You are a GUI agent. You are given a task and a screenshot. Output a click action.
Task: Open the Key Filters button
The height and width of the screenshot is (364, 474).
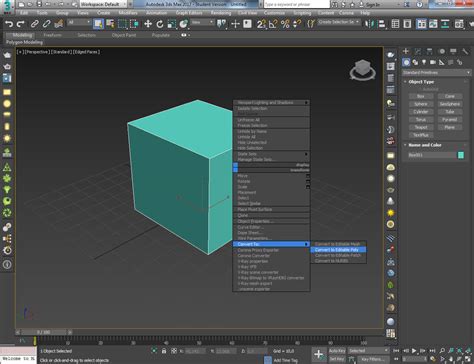click(x=372, y=359)
